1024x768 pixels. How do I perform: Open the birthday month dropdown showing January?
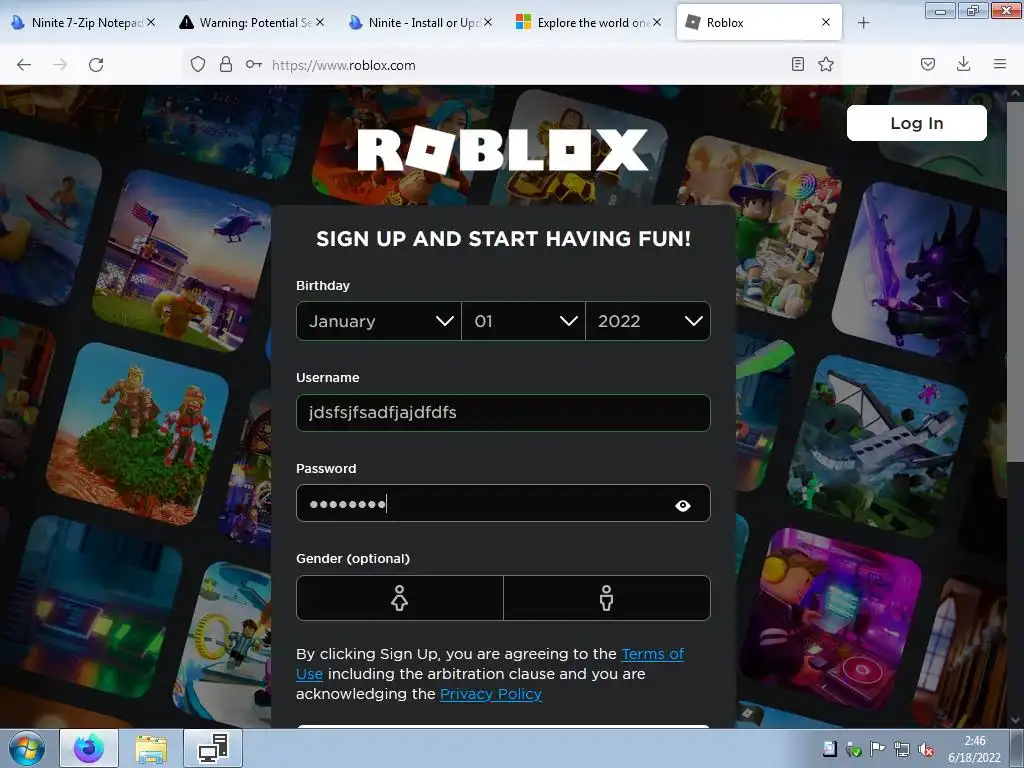[379, 321]
